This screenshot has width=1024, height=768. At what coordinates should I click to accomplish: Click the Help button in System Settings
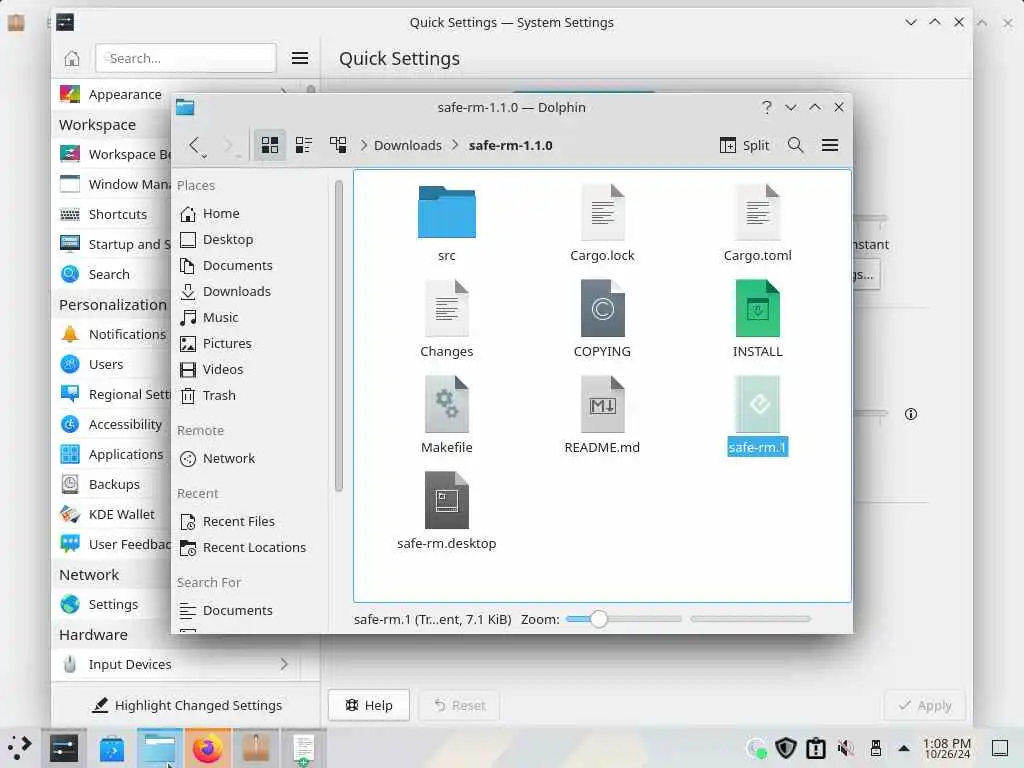click(x=369, y=705)
